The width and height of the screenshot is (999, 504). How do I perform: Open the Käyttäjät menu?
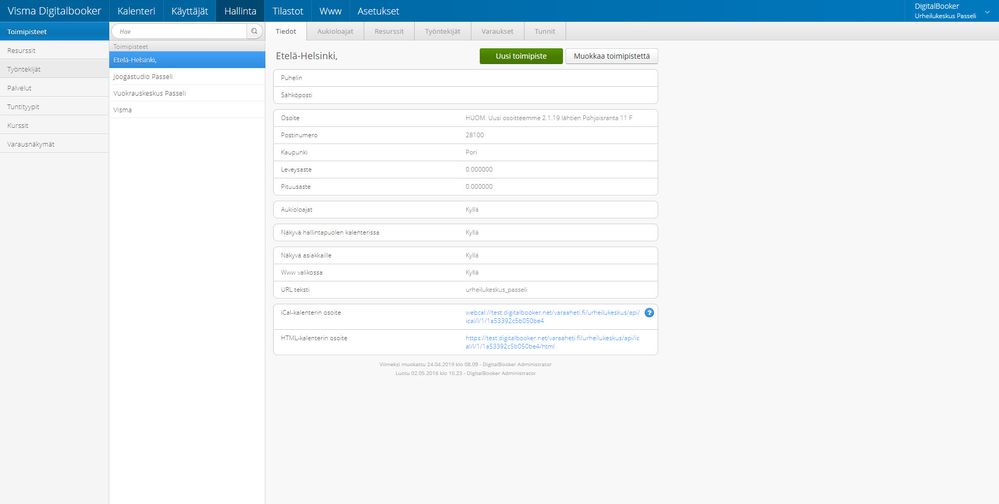pos(190,11)
